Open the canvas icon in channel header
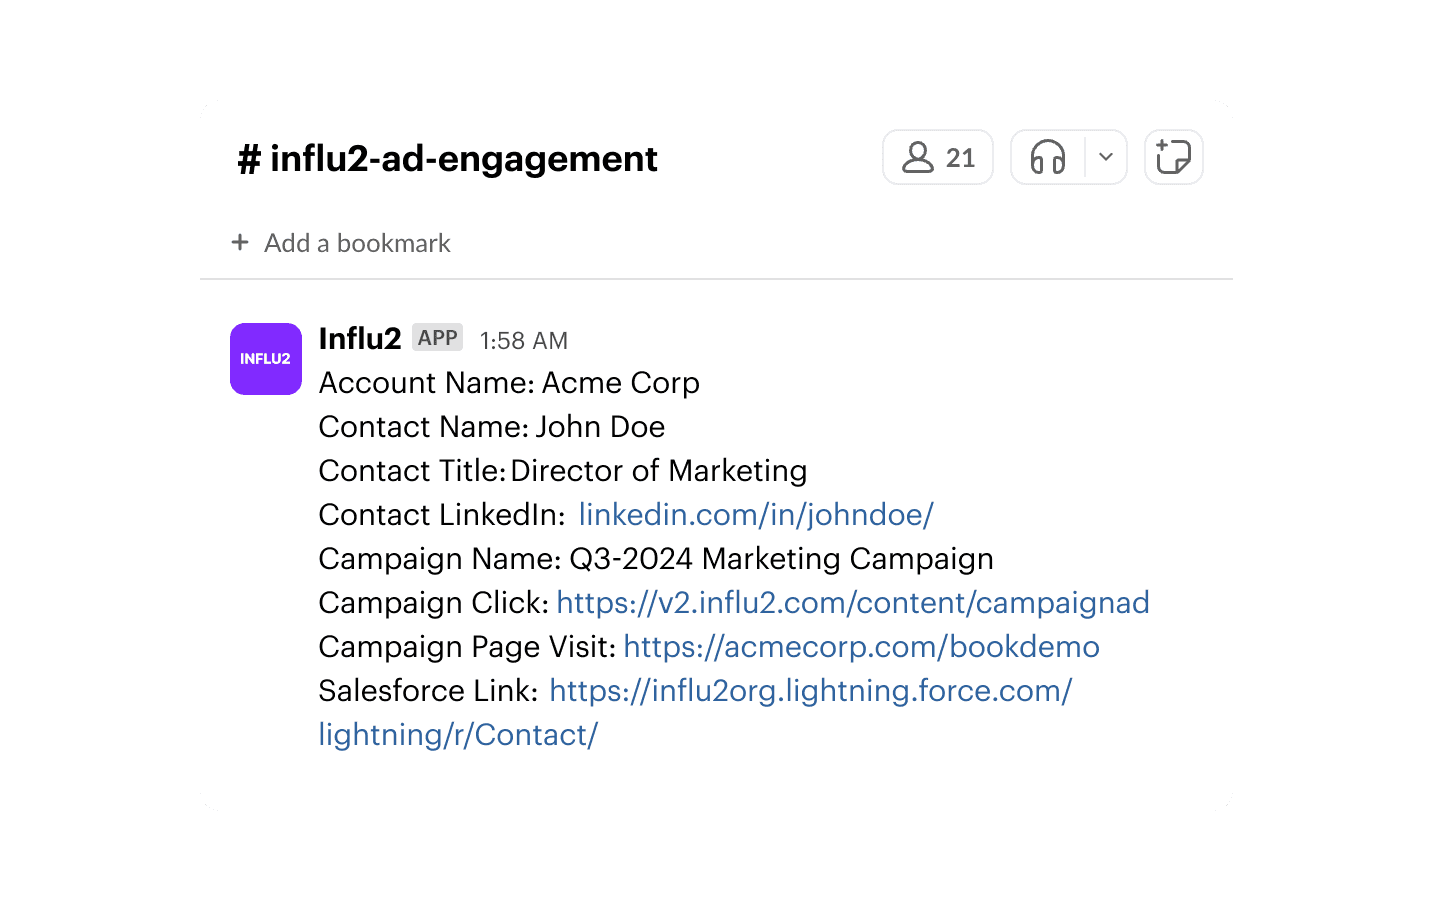Screen dimensions: 1433x911 [1173, 158]
